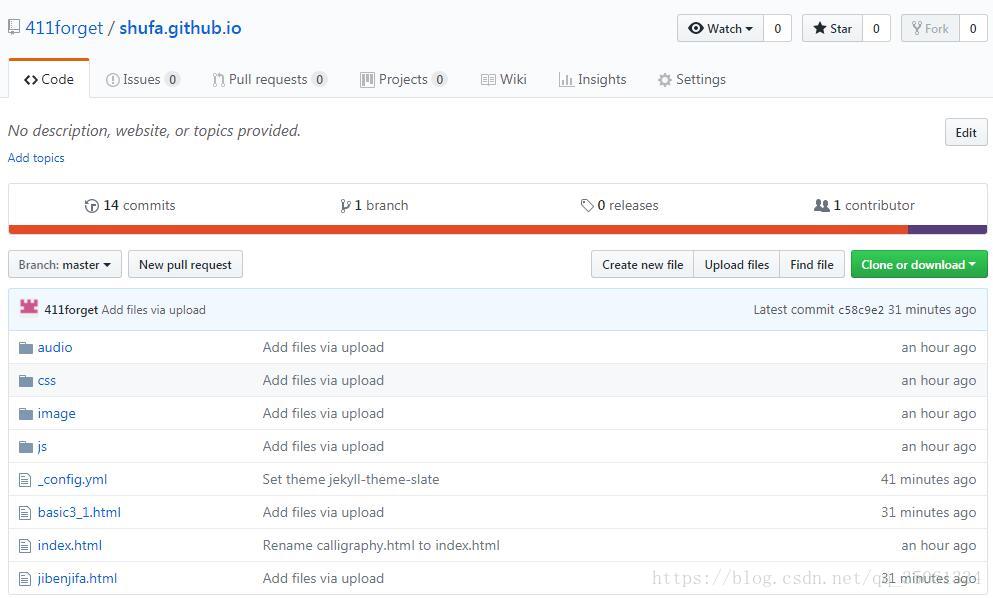Click the branch icon beside 1 branch
This screenshot has width=993, height=598.
click(345, 206)
